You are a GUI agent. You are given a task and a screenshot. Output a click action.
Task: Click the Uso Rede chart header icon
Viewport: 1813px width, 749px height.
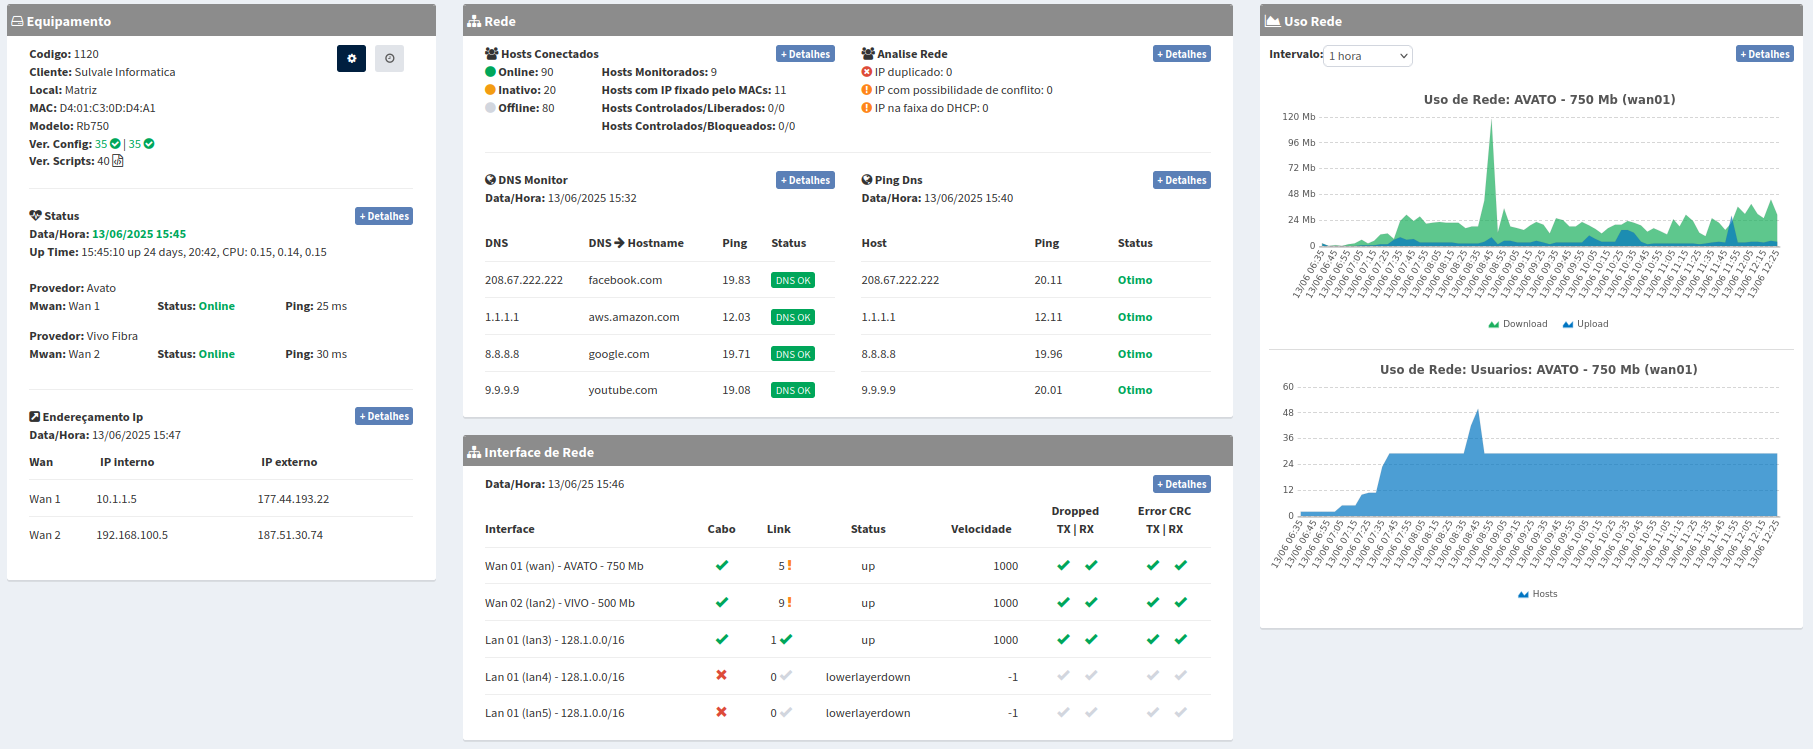tap(1272, 21)
